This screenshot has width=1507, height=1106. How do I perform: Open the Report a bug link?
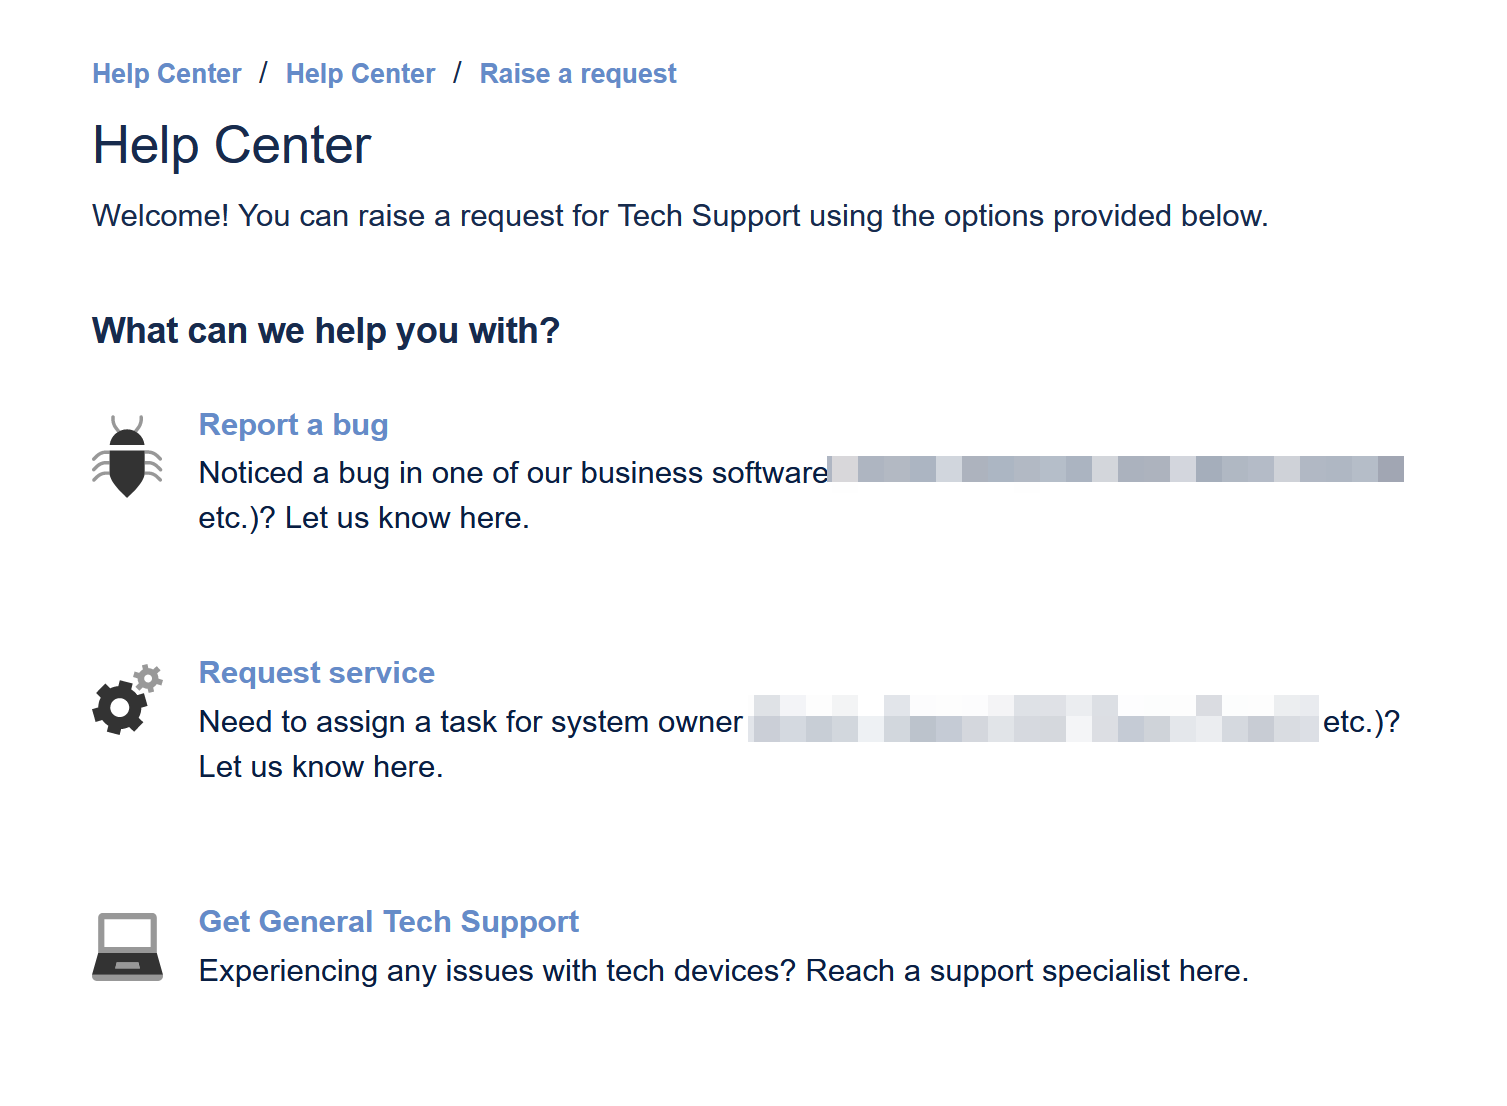coord(293,425)
